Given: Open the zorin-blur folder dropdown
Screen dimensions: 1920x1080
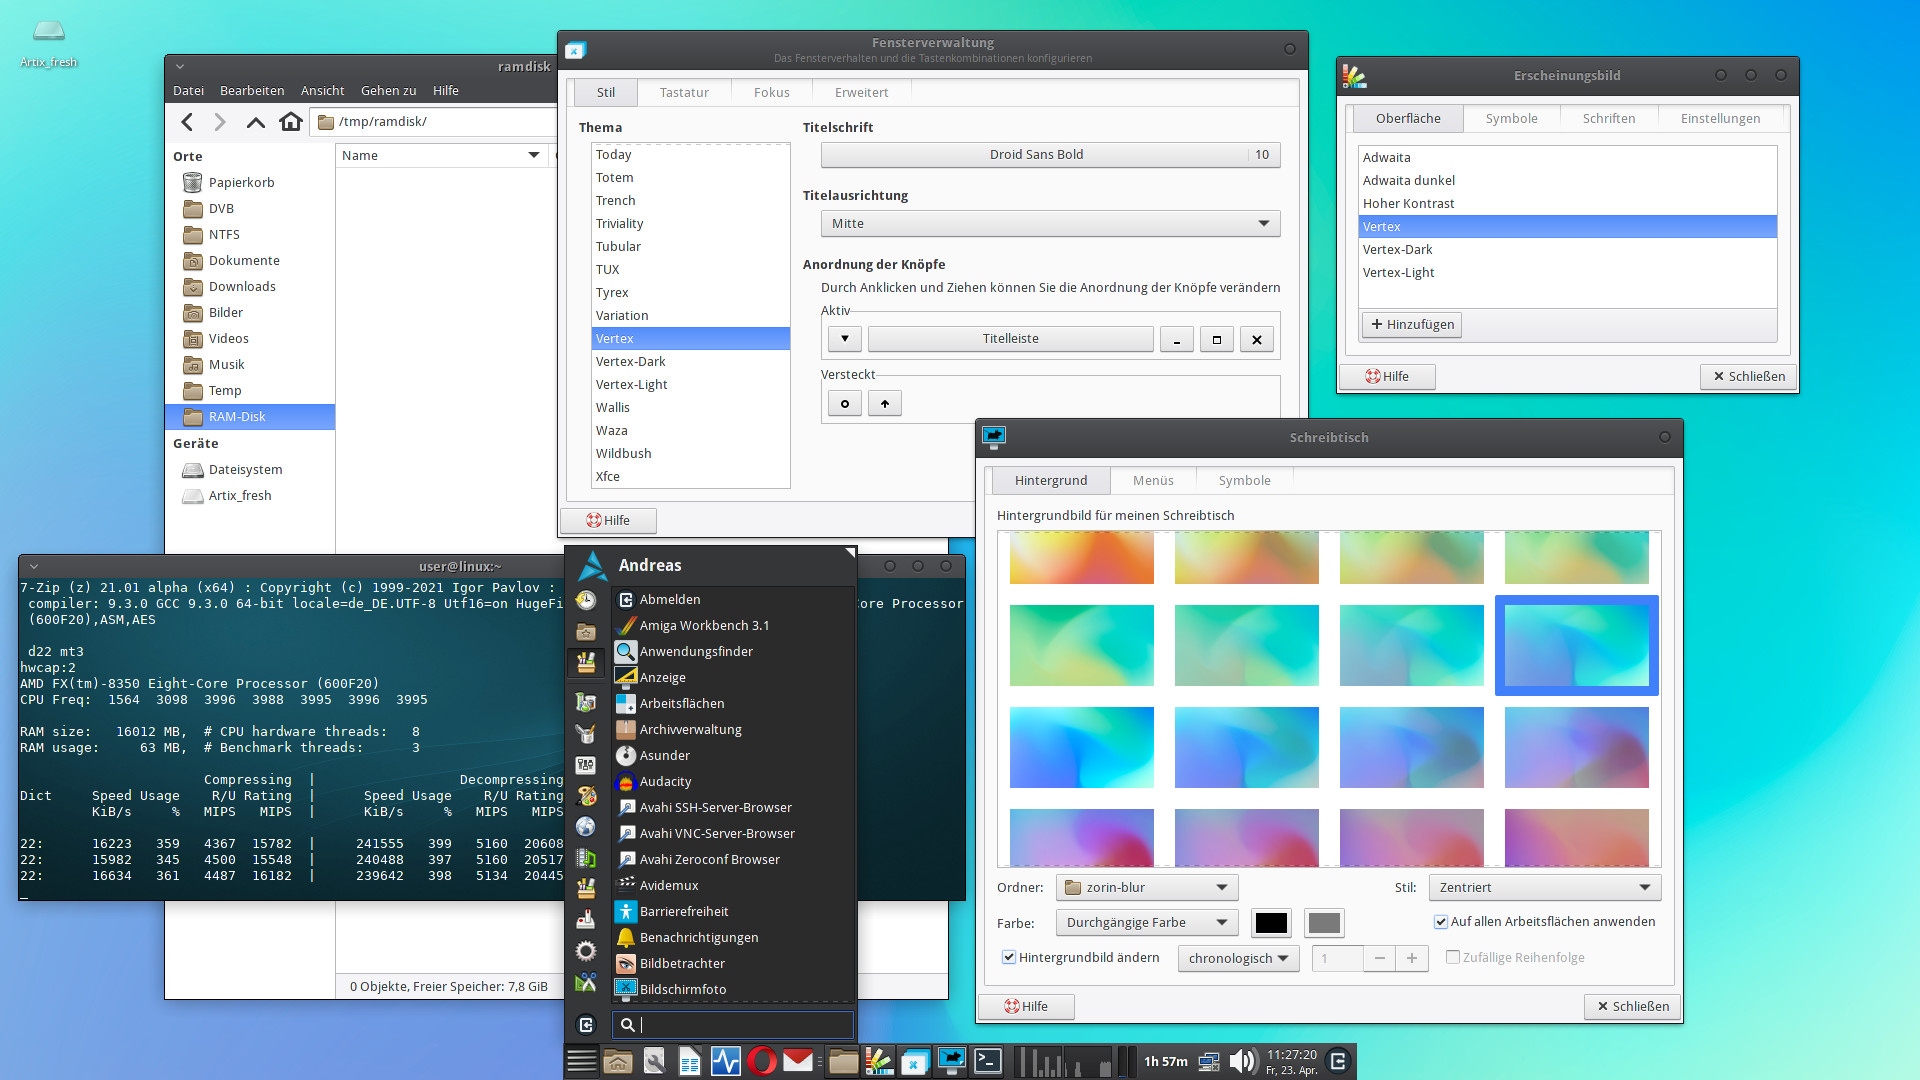Looking at the screenshot, I should (1146, 887).
